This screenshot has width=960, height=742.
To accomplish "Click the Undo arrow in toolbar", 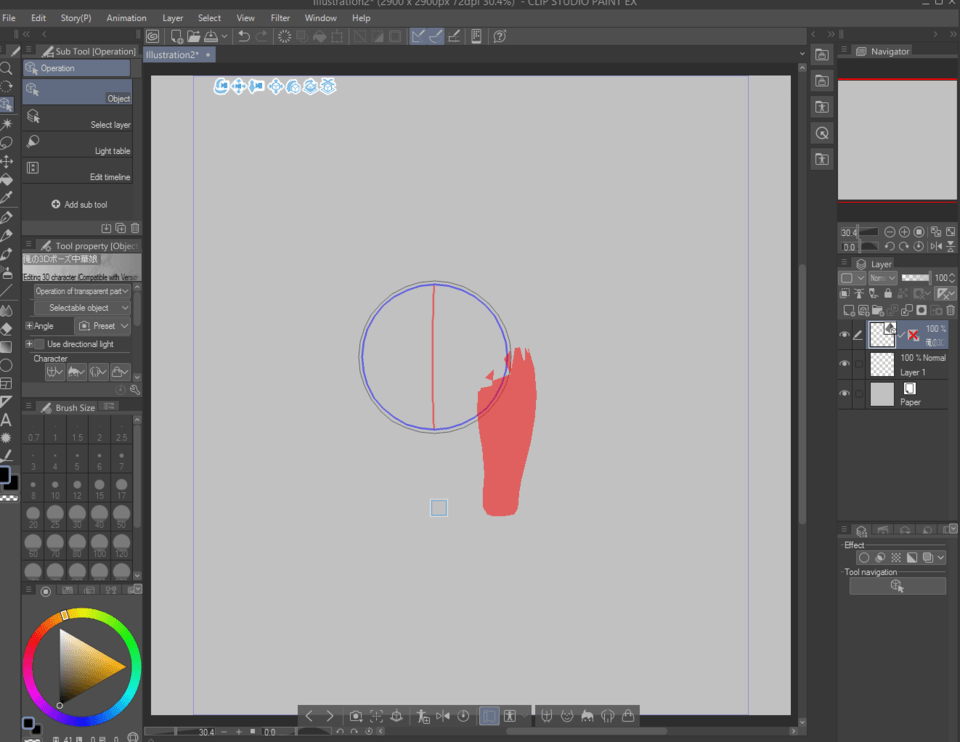I will pos(244,37).
